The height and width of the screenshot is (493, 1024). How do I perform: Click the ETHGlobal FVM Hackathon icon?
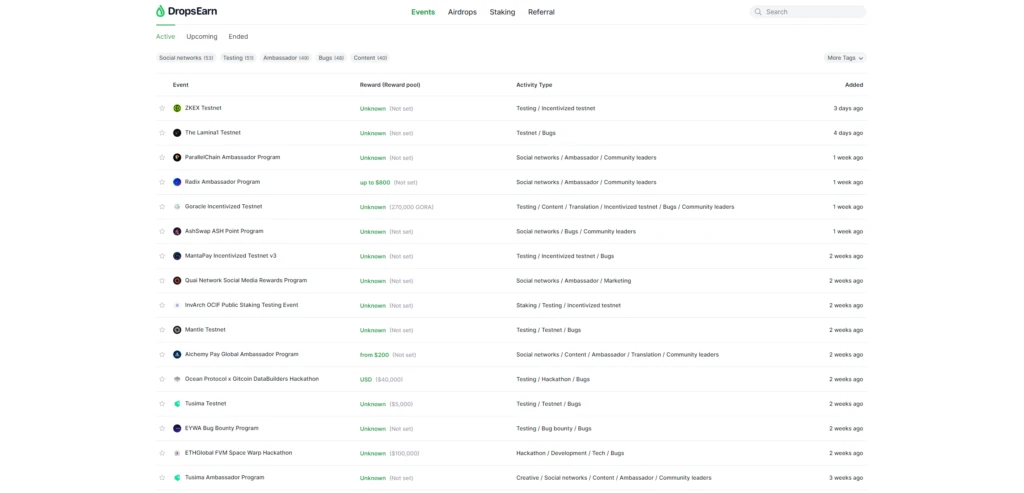[177, 453]
